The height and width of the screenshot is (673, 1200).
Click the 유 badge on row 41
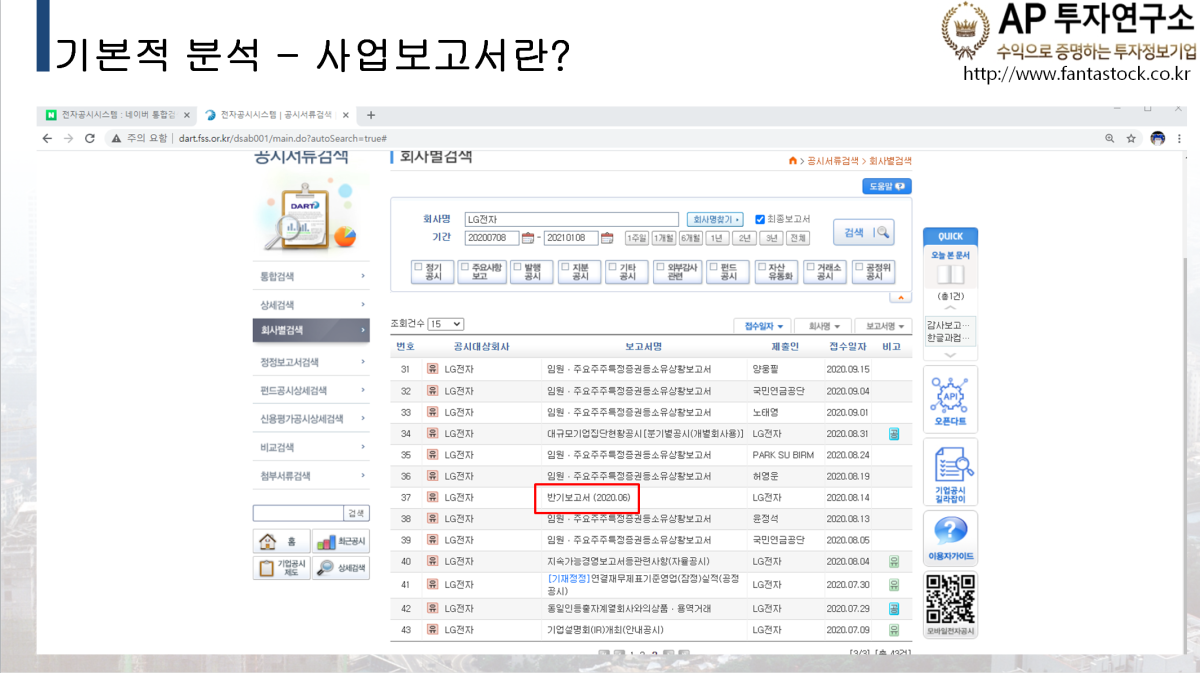[894, 584]
